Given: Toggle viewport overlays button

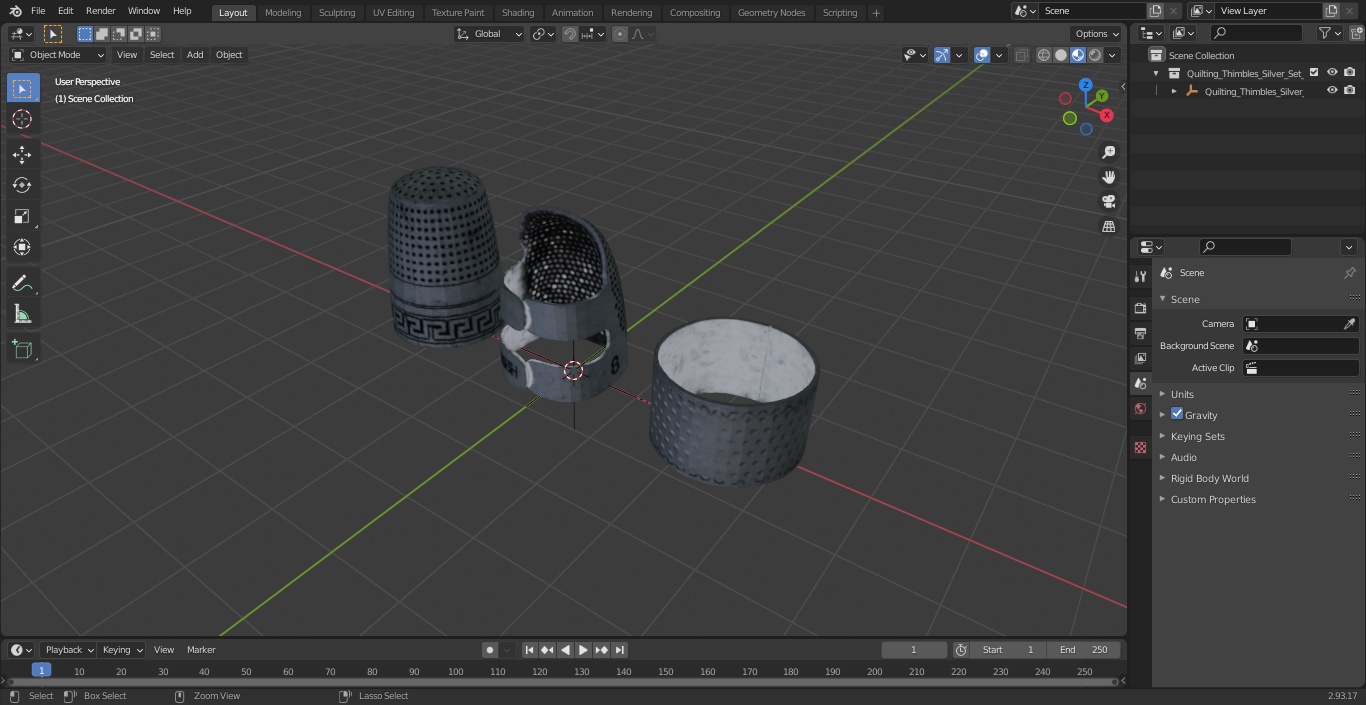Looking at the screenshot, I should point(982,55).
